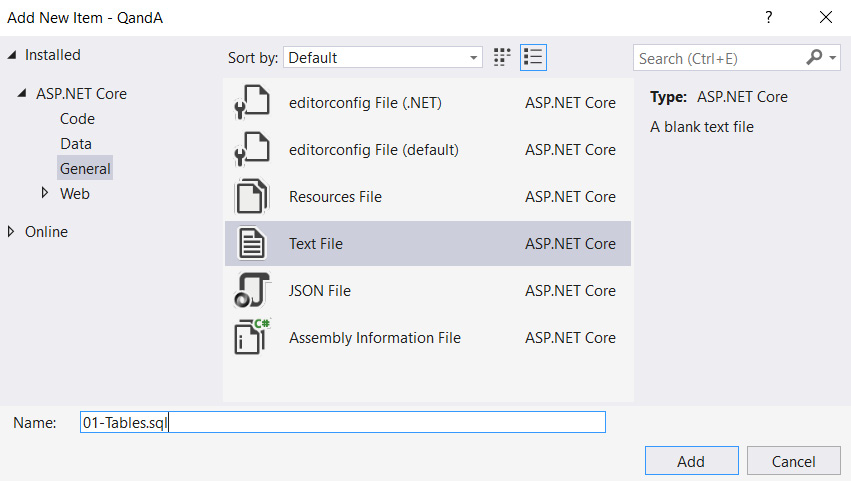Open the Help question mark
The height and width of the screenshot is (481, 851).
769,17
